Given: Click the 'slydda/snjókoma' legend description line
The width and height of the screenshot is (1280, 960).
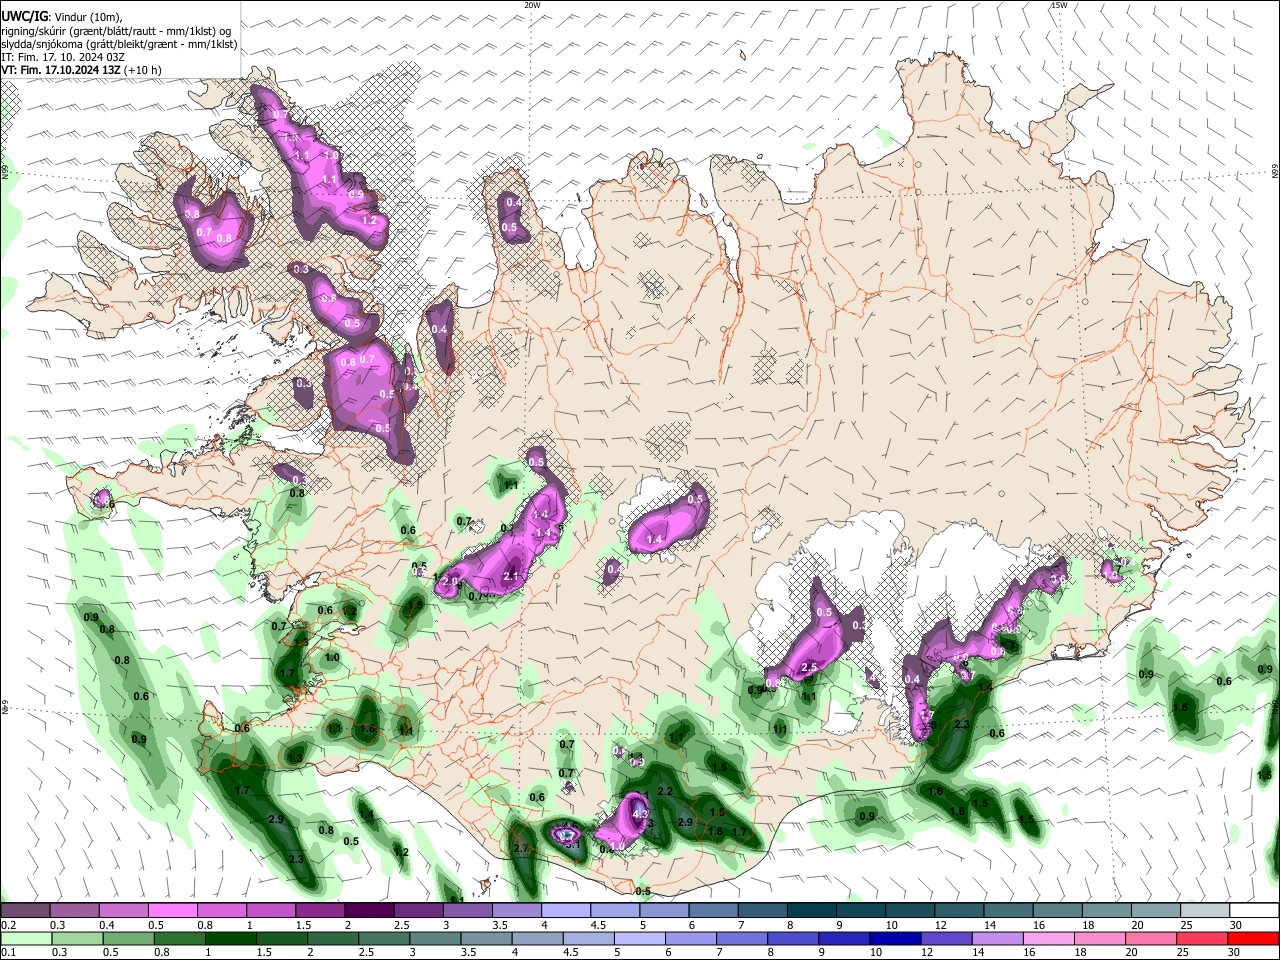Looking at the screenshot, I should click(x=119, y=44).
